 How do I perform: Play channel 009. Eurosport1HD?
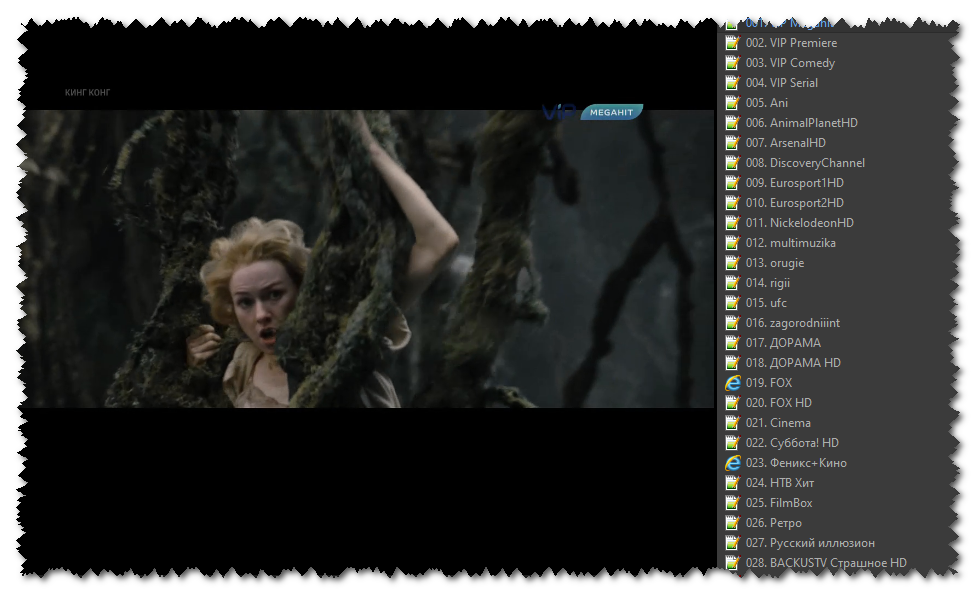pyautogui.click(x=794, y=183)
